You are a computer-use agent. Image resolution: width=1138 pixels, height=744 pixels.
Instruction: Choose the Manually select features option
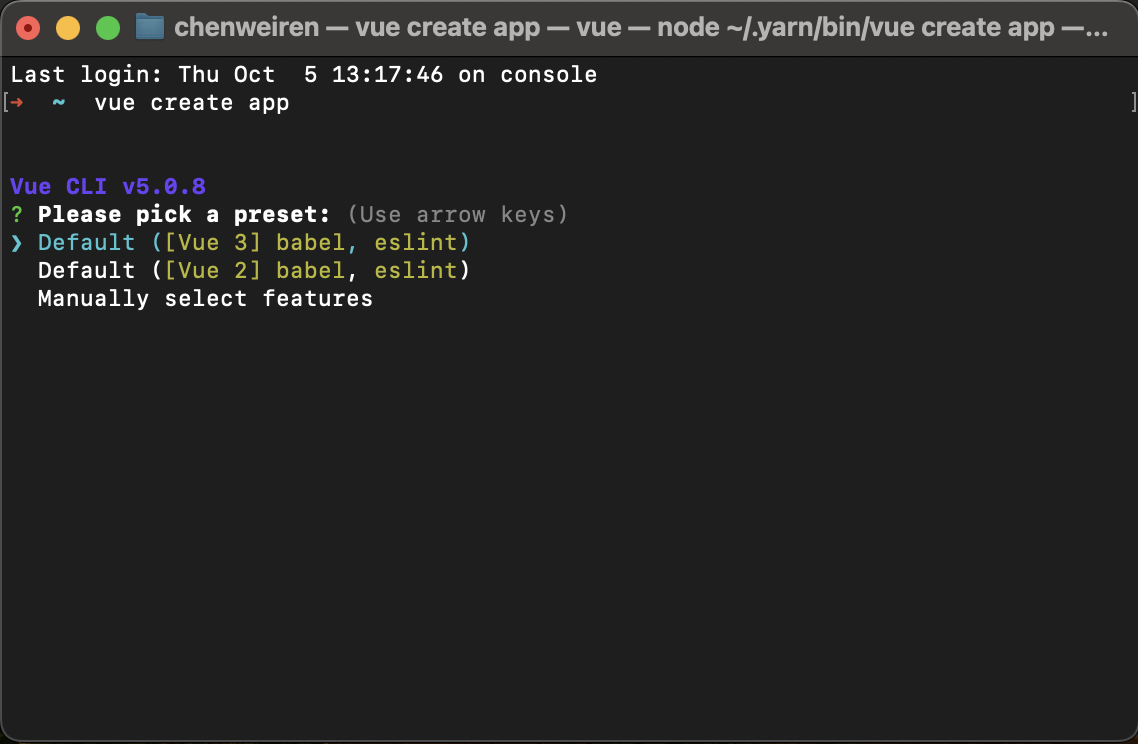tap(204, 298)
